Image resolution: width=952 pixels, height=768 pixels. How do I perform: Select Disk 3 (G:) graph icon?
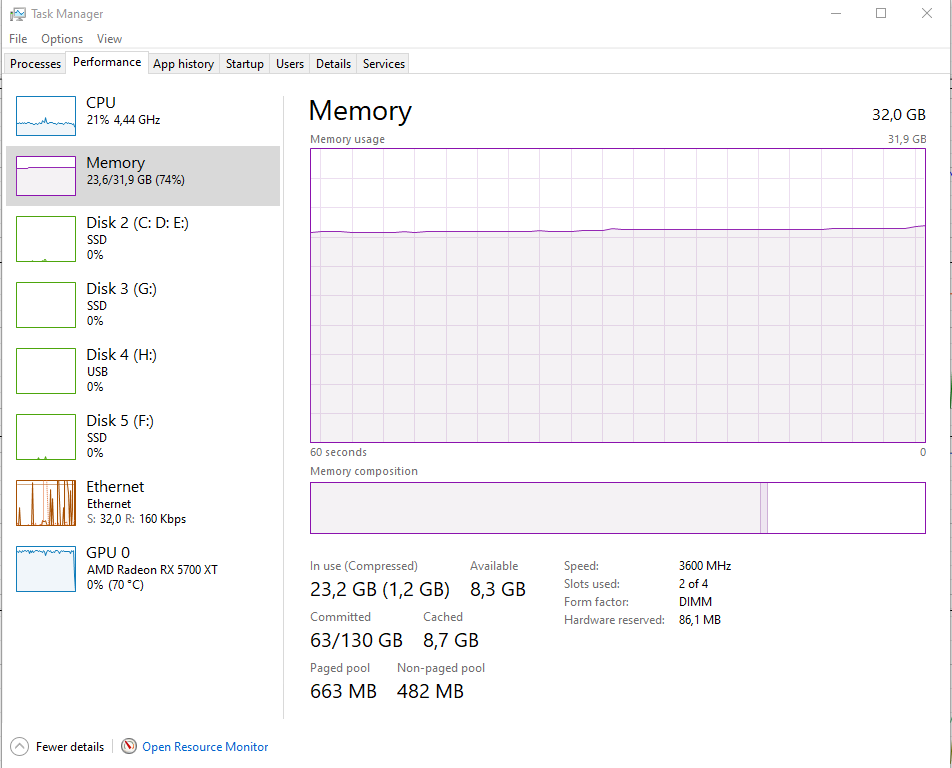click(46, 304)
